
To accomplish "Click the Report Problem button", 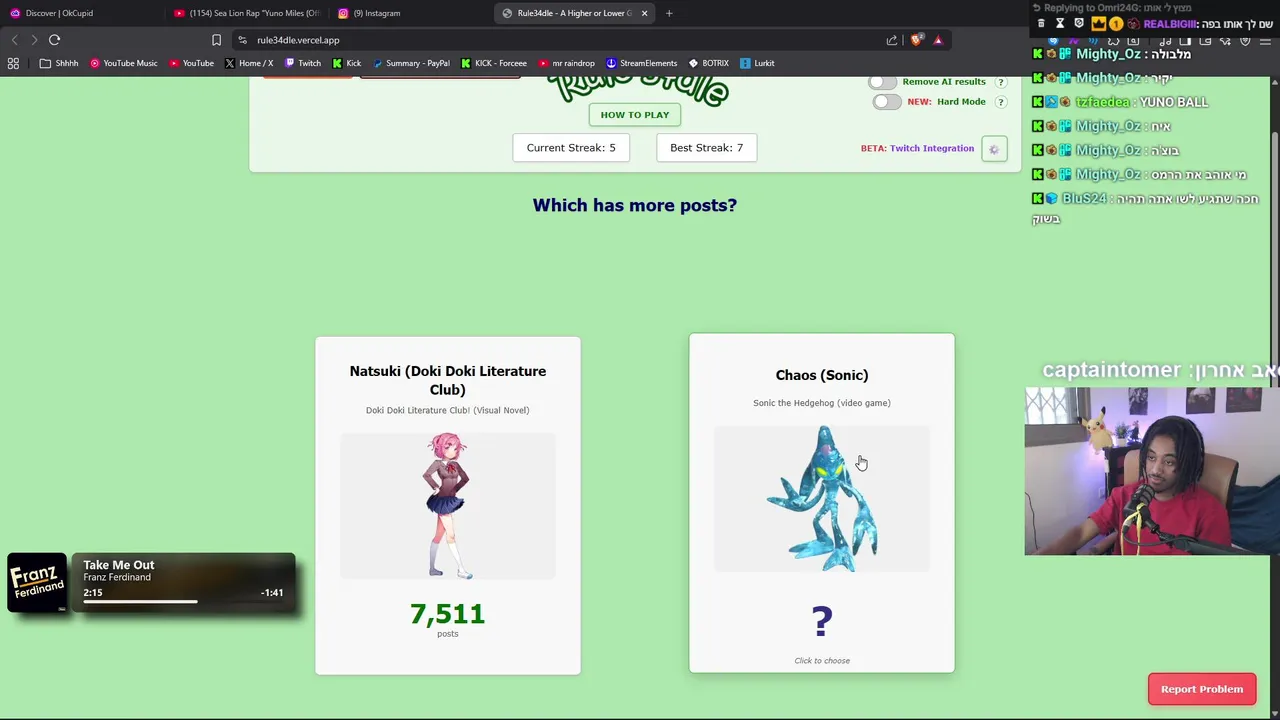I will tap(1202, 689).
